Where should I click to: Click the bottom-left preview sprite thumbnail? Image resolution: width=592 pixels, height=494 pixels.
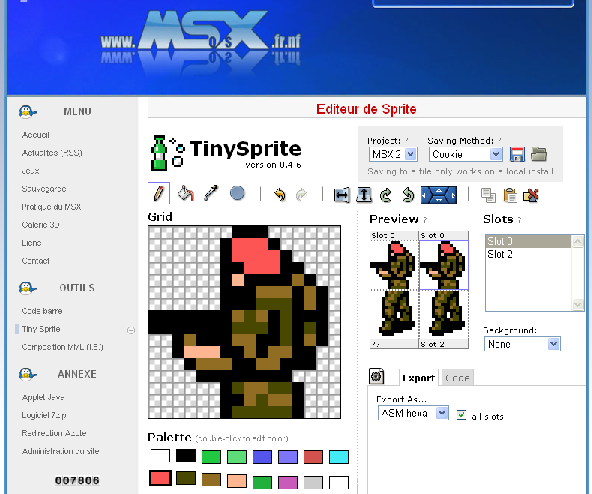[x=394, y=314]
